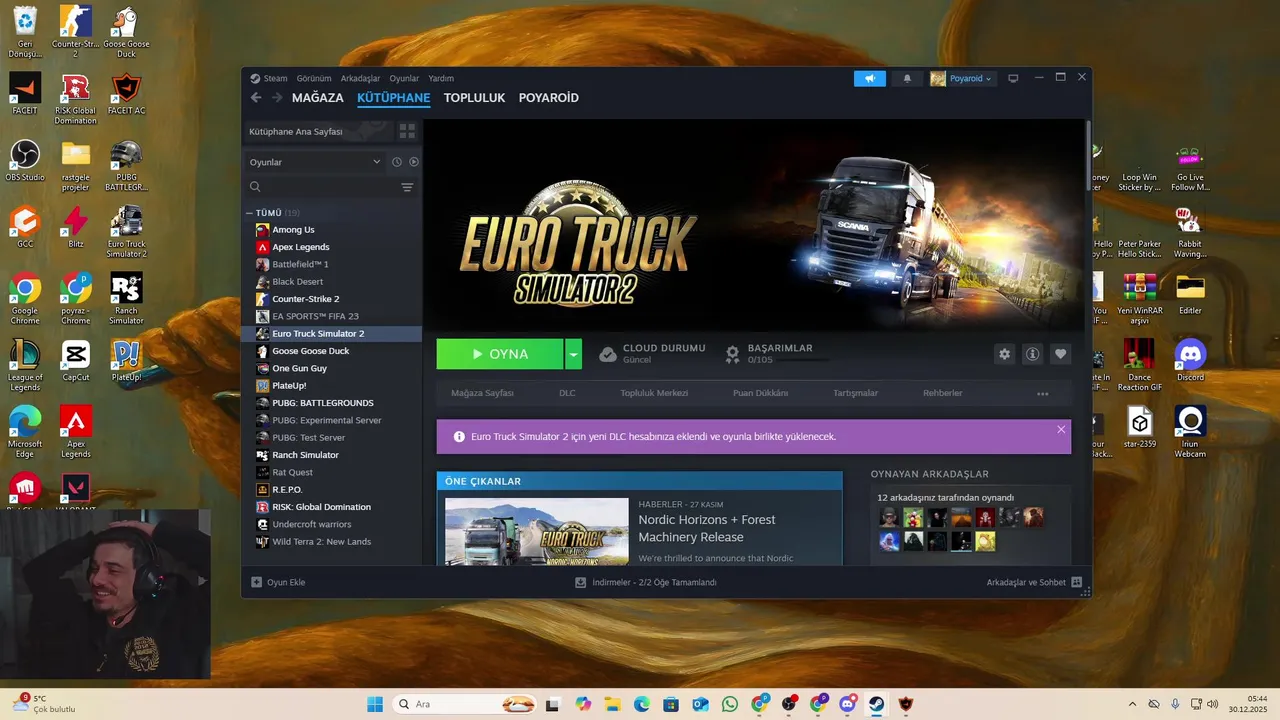Viewport: 1280px width, 720px height.
Task: Open Downloads status at bottom bar
Action: pyautogui.click(x=646, y=582)
